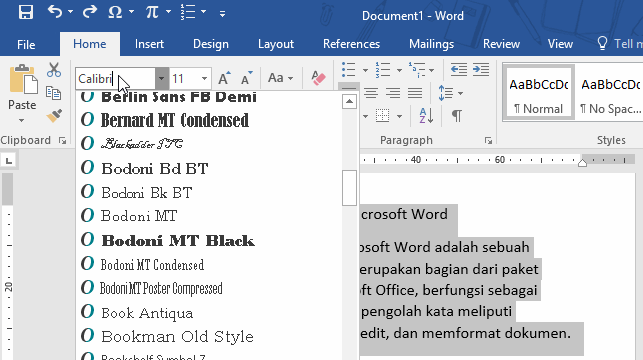
Task: Open the Change Case Aa menu
Action: [280, 78]
